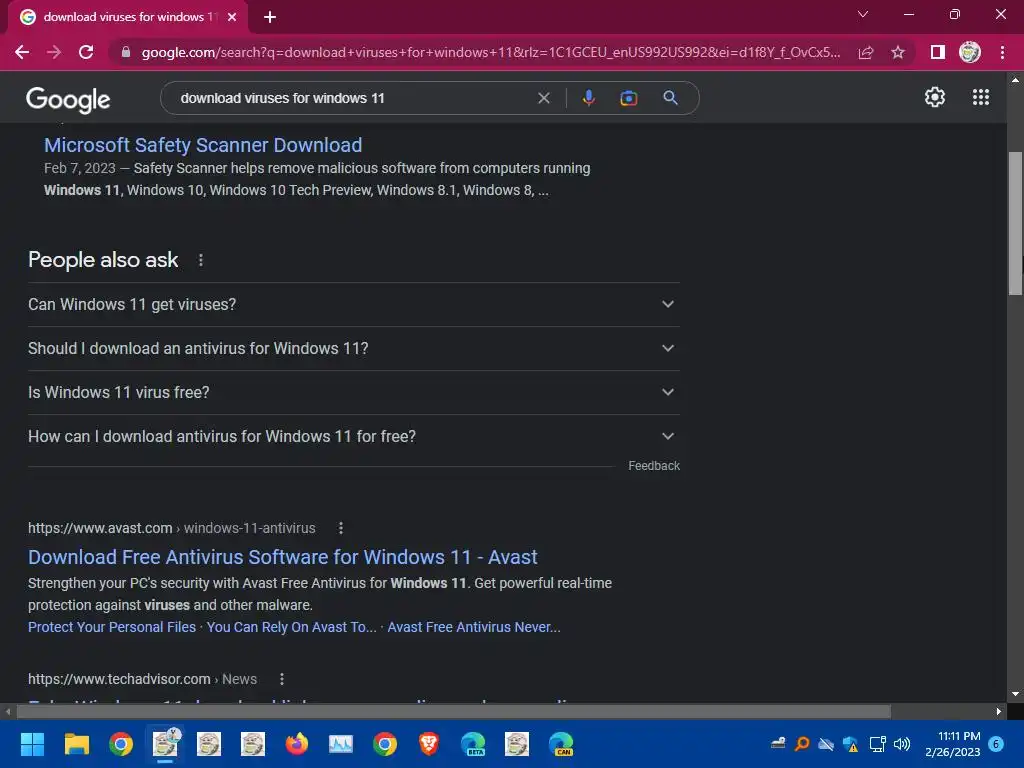Click the vertical scrollbar thumb
The image size is (1024, 768).
click(x=1015, y=223)
